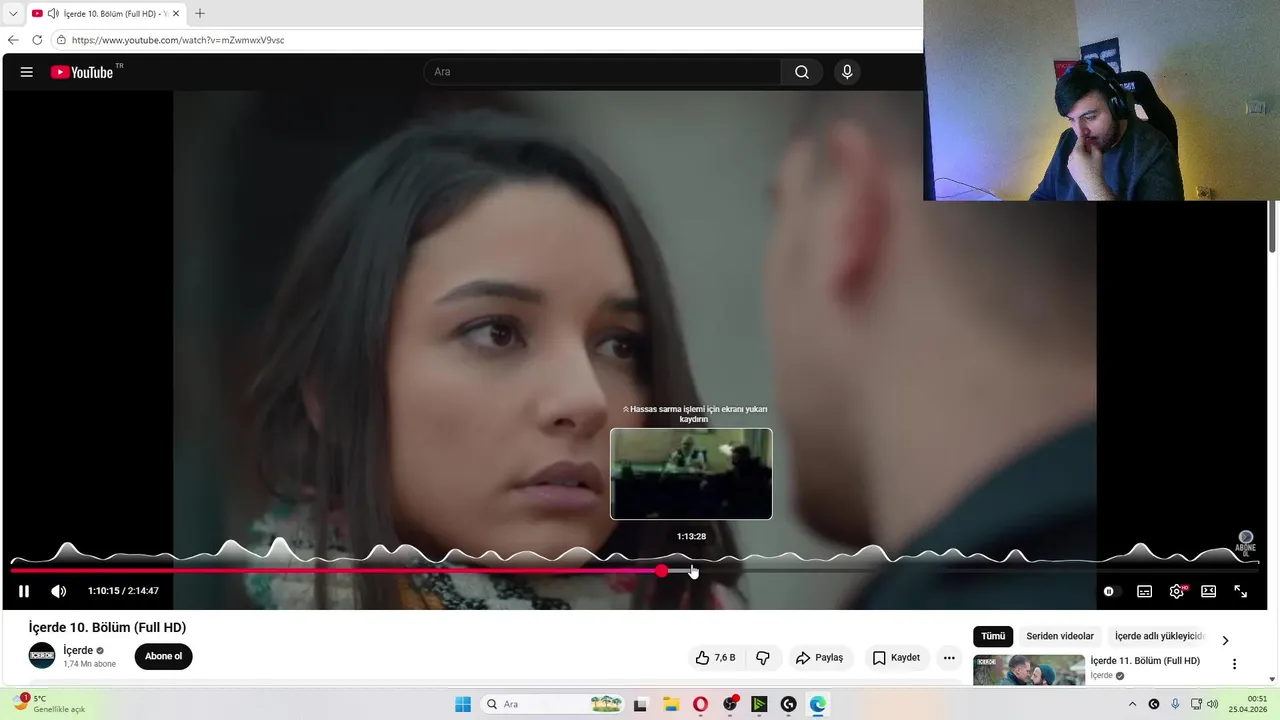The width and height of the screenshot is (1280, 720).
Task: Start voice search with the microphone icon
Action: 847,72
